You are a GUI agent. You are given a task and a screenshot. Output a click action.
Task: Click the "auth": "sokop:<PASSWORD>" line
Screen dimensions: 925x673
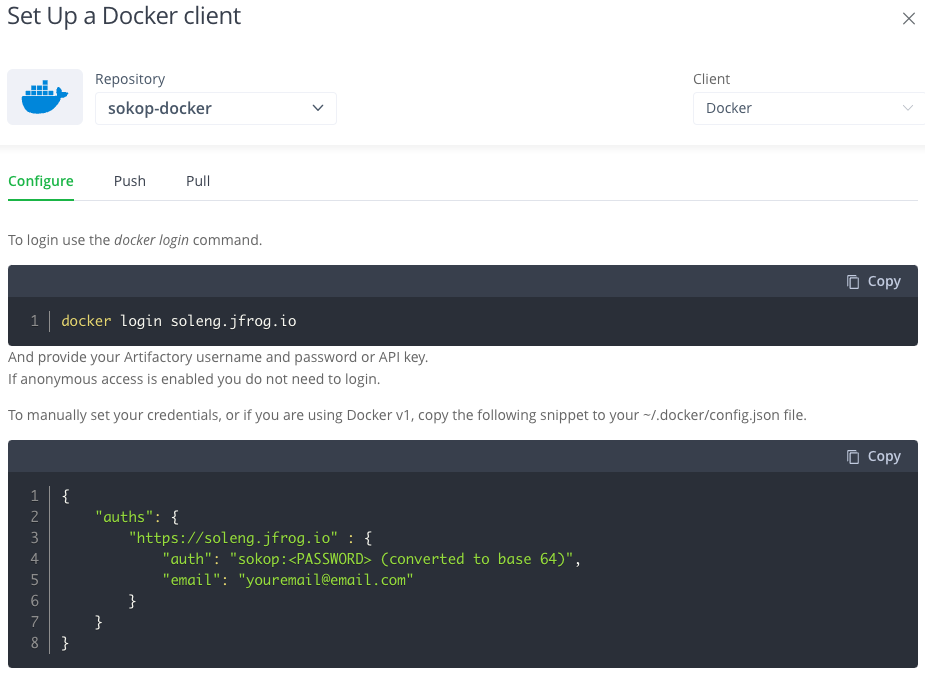[372, 559]
